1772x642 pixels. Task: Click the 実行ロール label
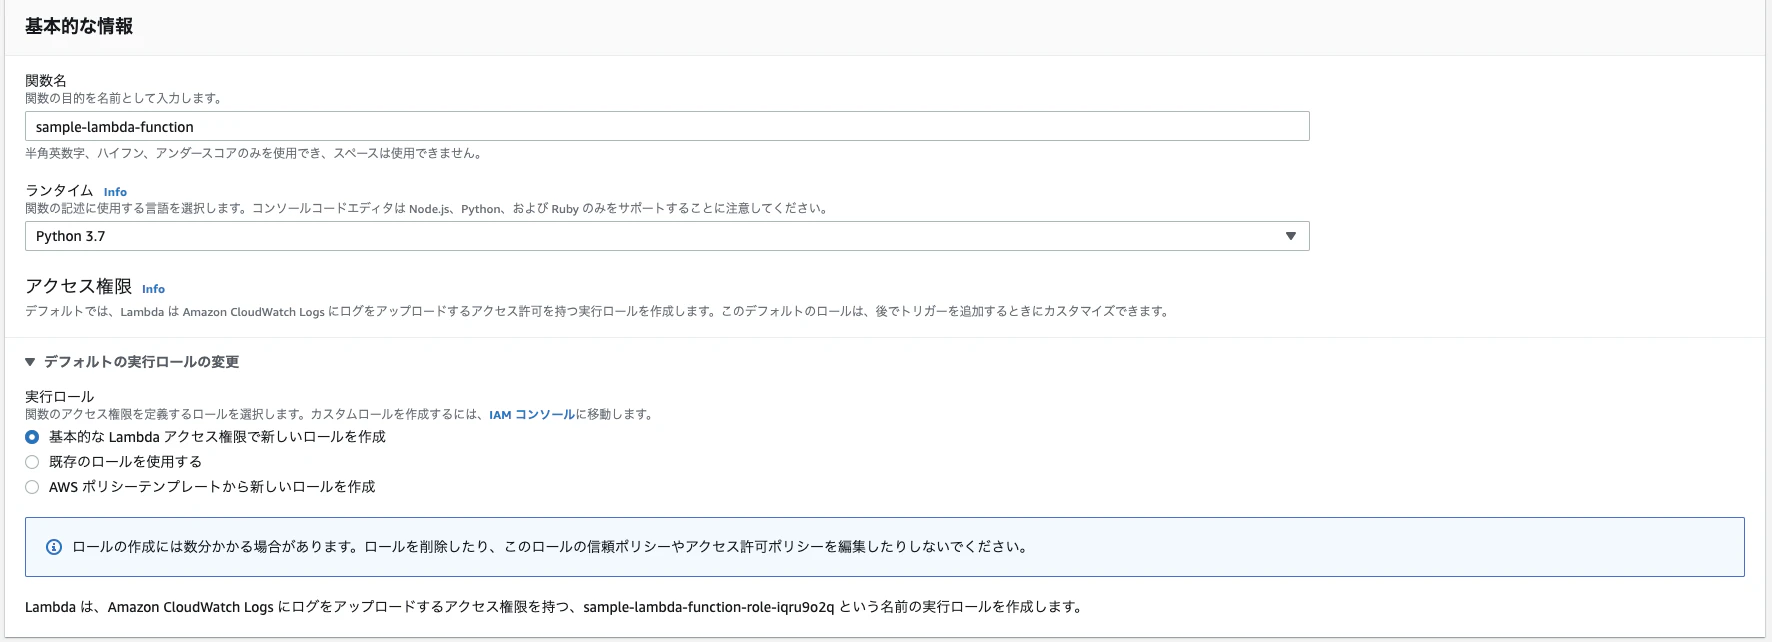tap(59, 397)
